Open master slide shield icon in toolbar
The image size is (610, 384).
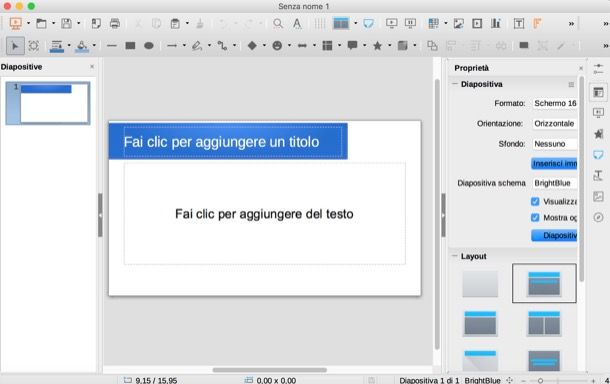coord(368,24)
